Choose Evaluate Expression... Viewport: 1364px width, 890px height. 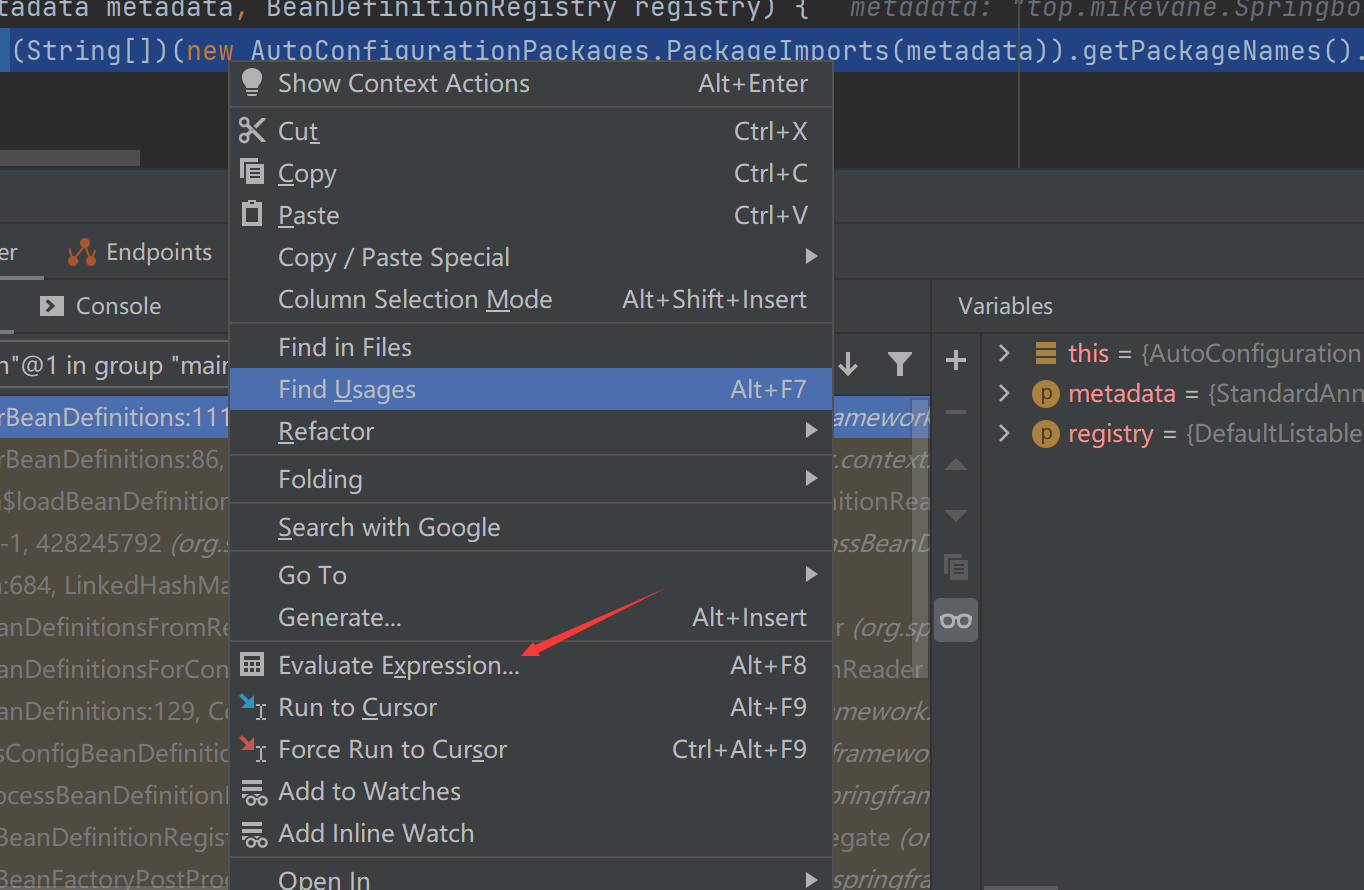[x=531, y=665]
